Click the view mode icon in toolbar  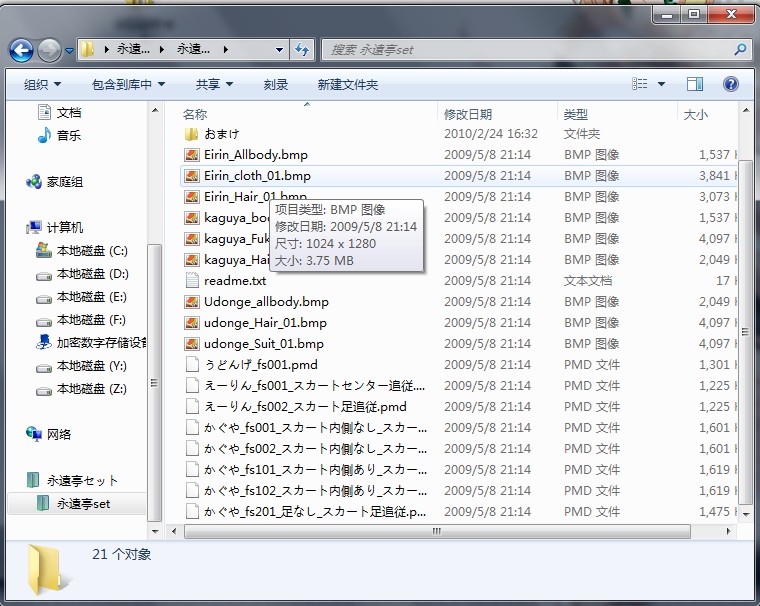tap(640, 84)
